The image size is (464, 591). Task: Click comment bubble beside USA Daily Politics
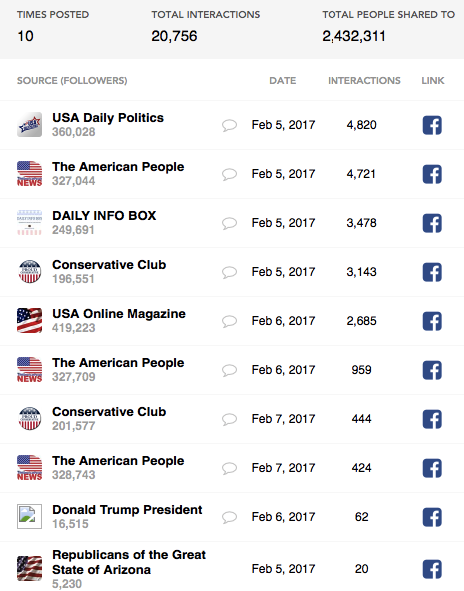pos(229,125)
